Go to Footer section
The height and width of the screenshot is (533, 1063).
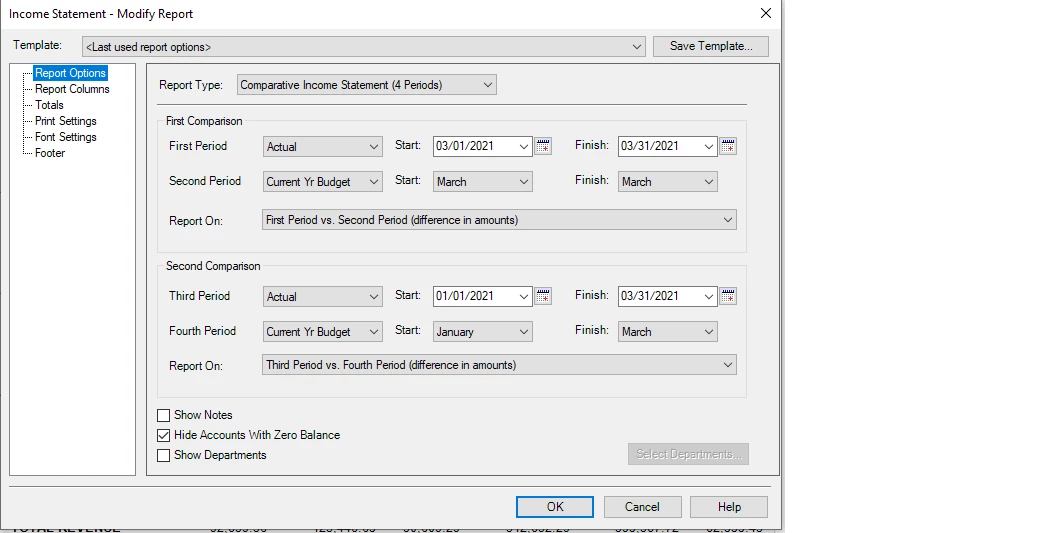point(50,153)
